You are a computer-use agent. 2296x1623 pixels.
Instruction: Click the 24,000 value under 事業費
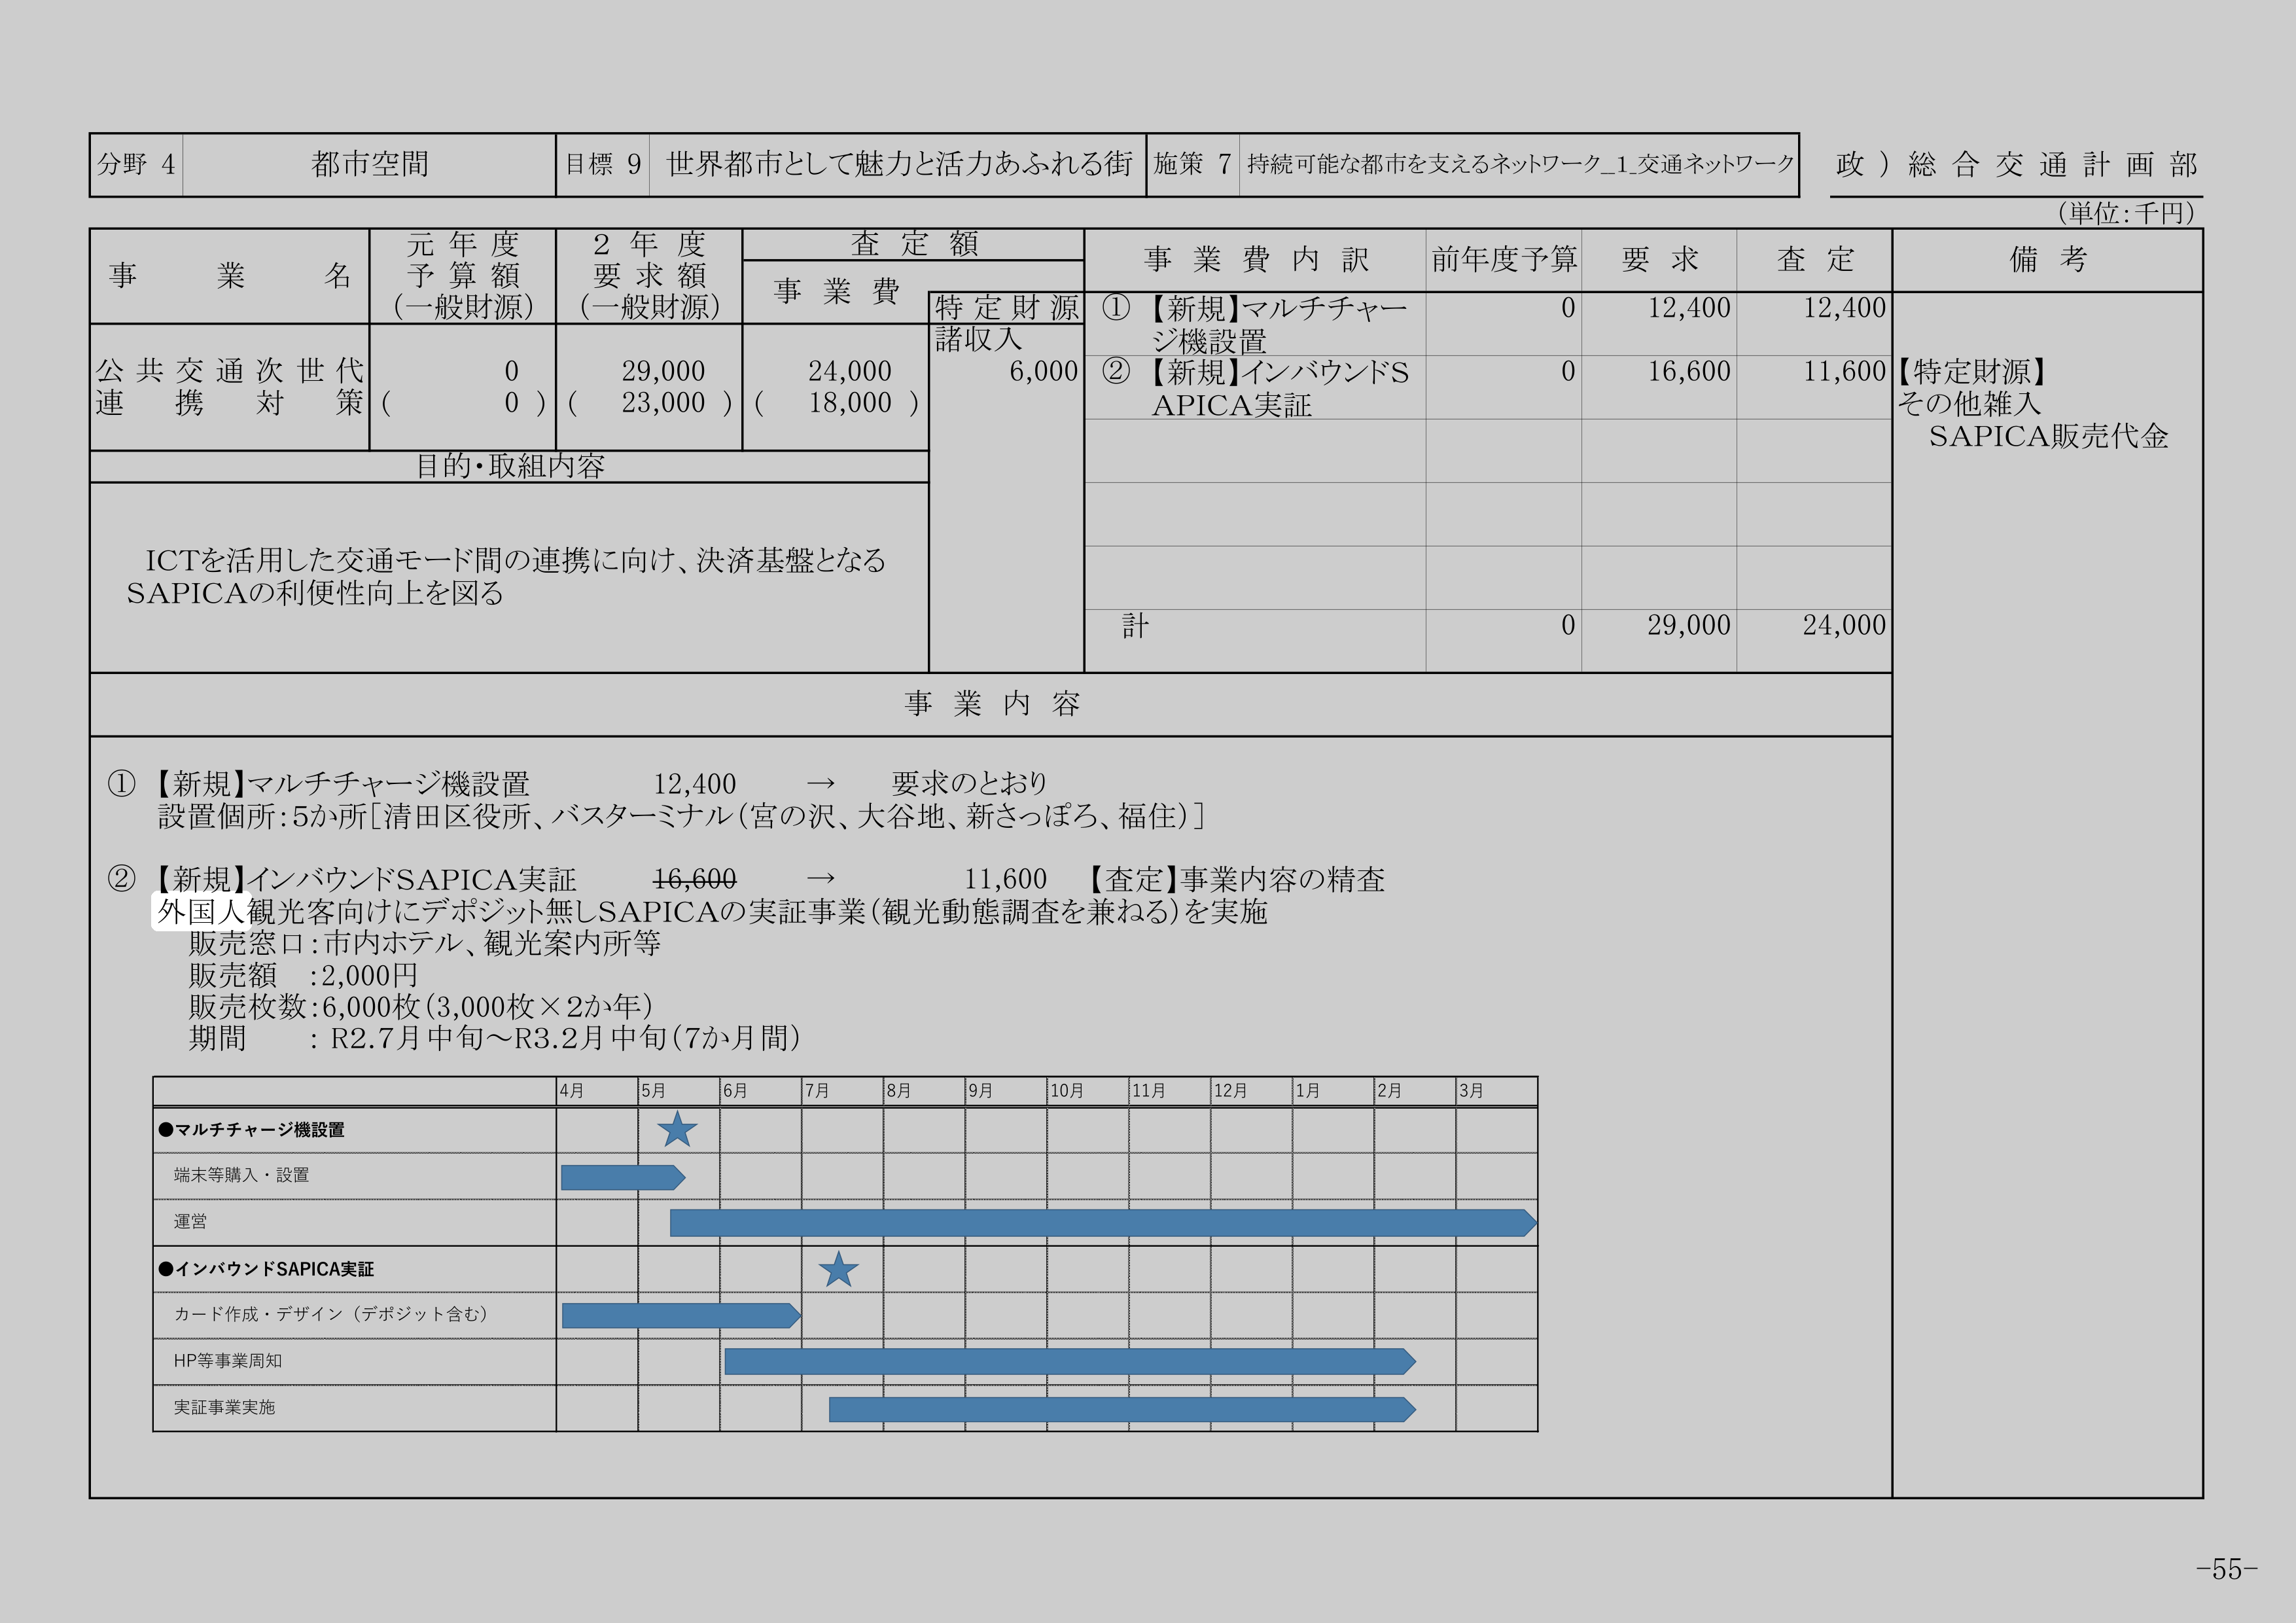pyautogui.click(x=850, y=371)
